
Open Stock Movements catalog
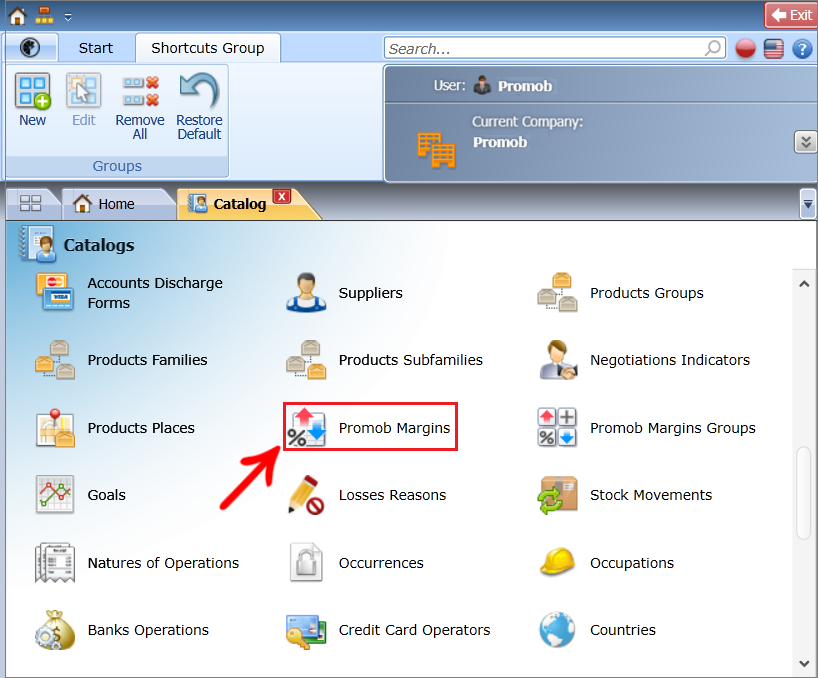click(x=625, y=494)
